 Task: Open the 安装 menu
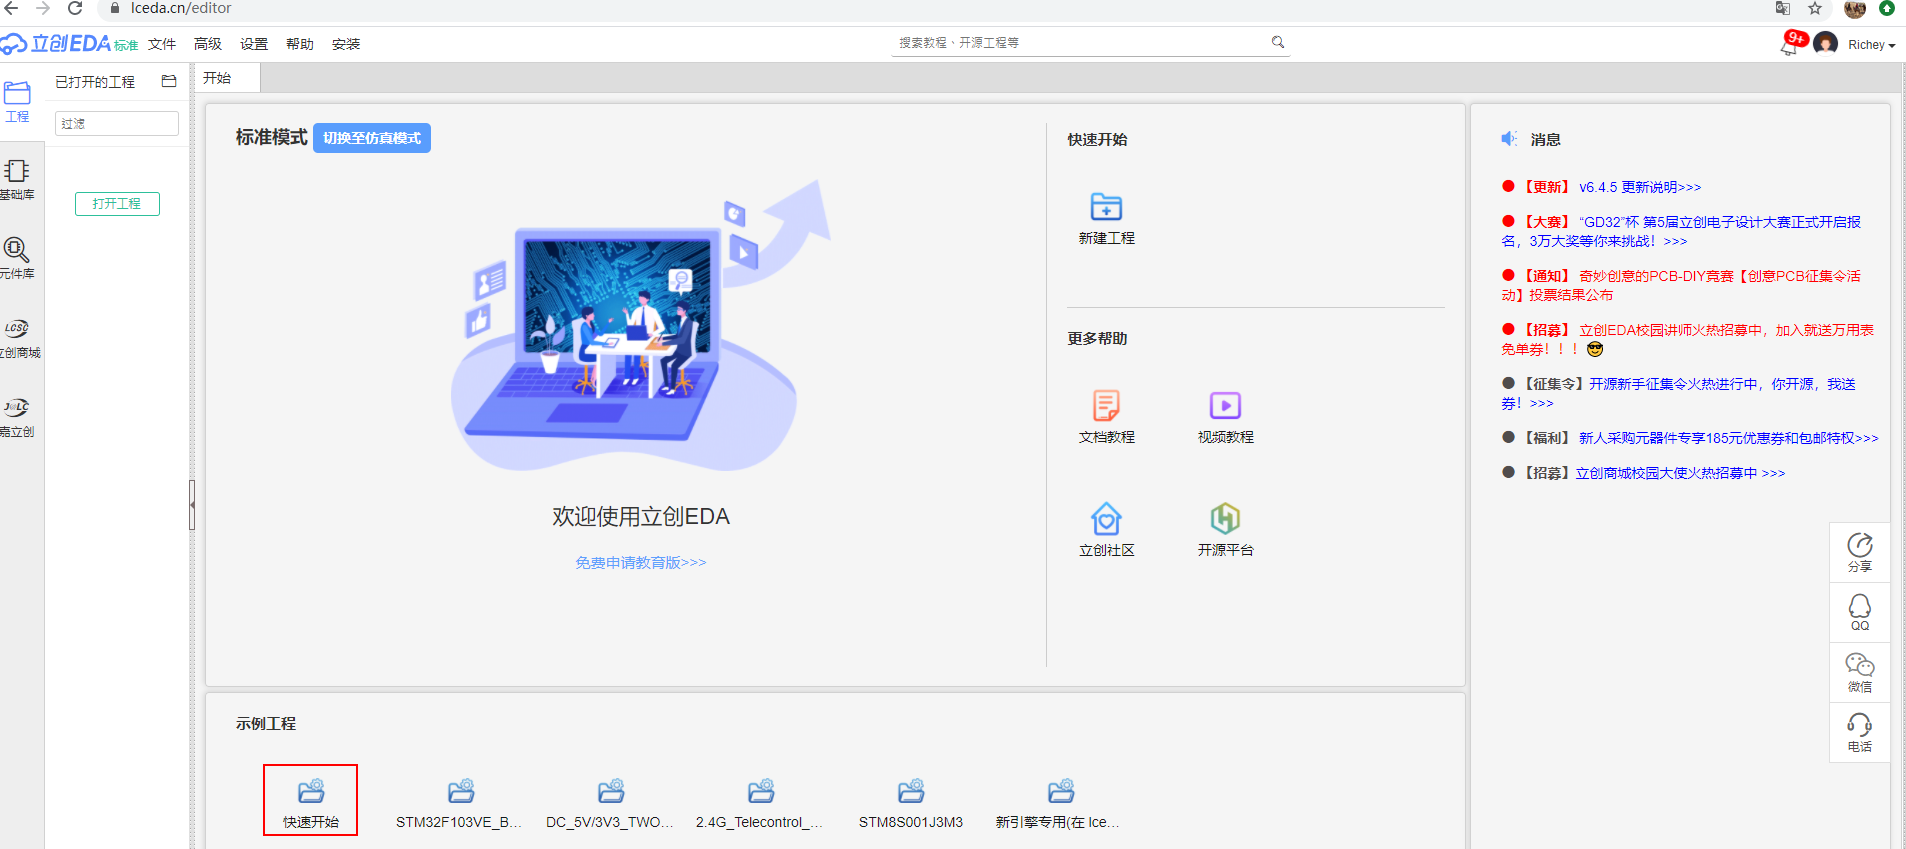click(346, 44)
